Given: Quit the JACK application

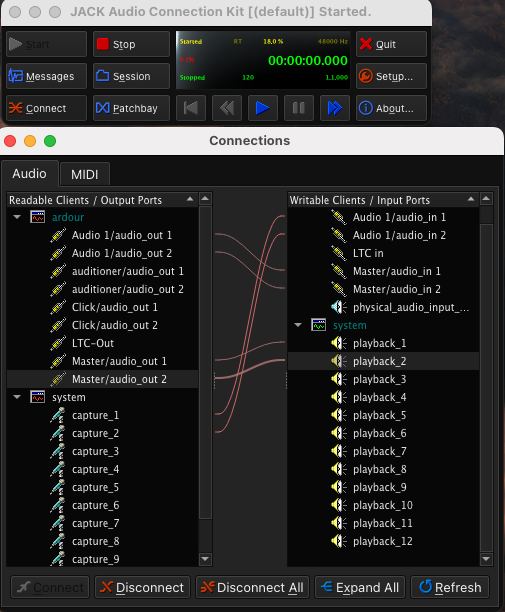Looking at the screenshot, I should [x=391, y=44].
